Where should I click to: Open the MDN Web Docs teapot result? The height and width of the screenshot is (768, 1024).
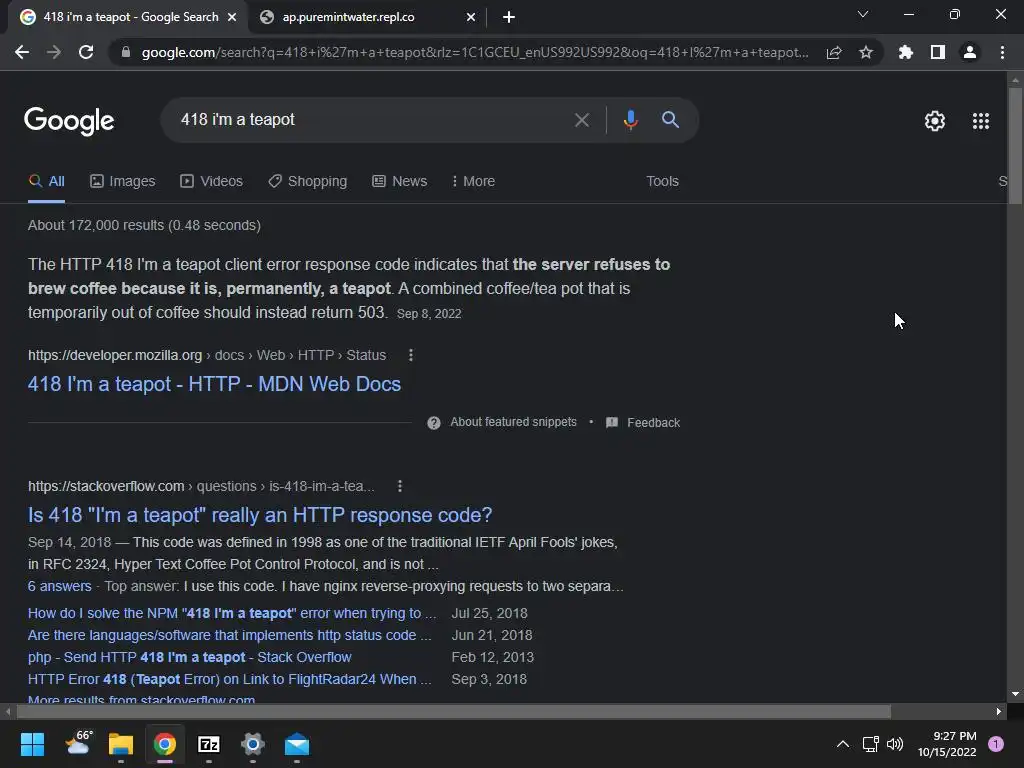(x=214, y=384)
